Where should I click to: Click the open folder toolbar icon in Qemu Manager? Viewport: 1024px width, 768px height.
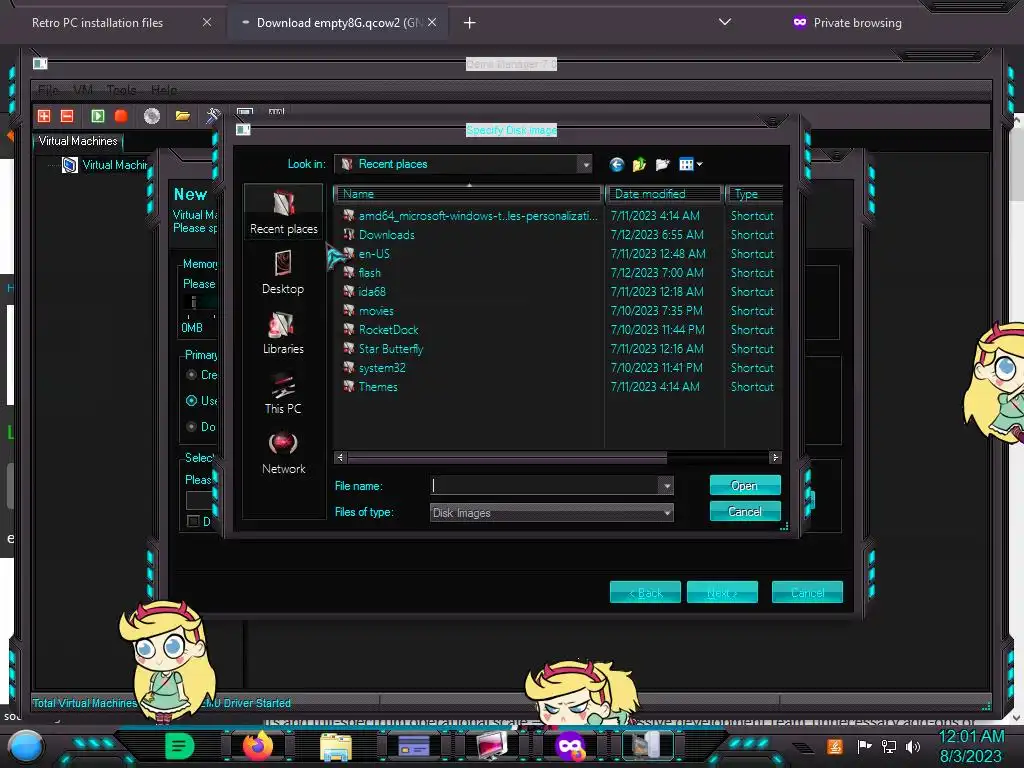pos(183,116)
